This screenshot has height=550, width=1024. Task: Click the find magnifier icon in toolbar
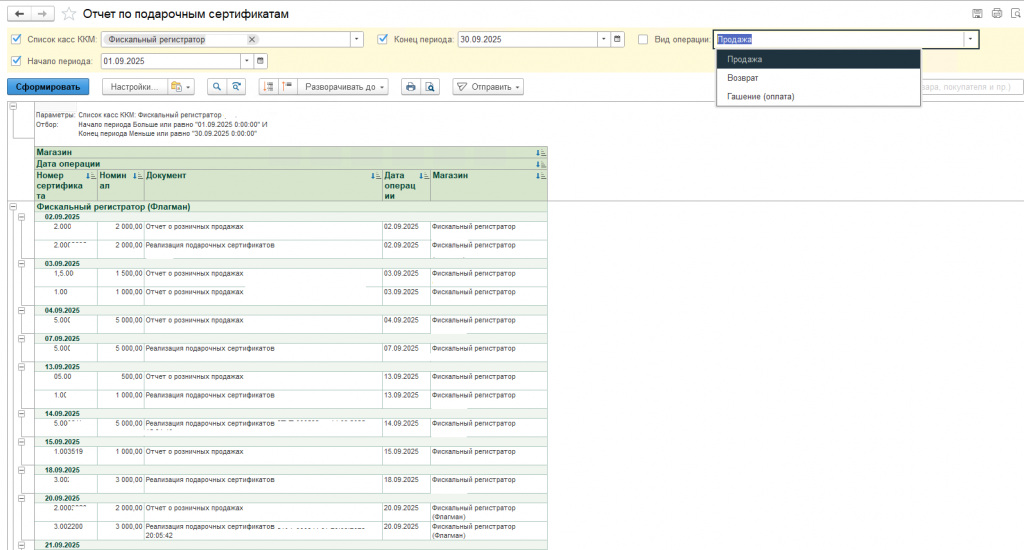coord(216,87)
